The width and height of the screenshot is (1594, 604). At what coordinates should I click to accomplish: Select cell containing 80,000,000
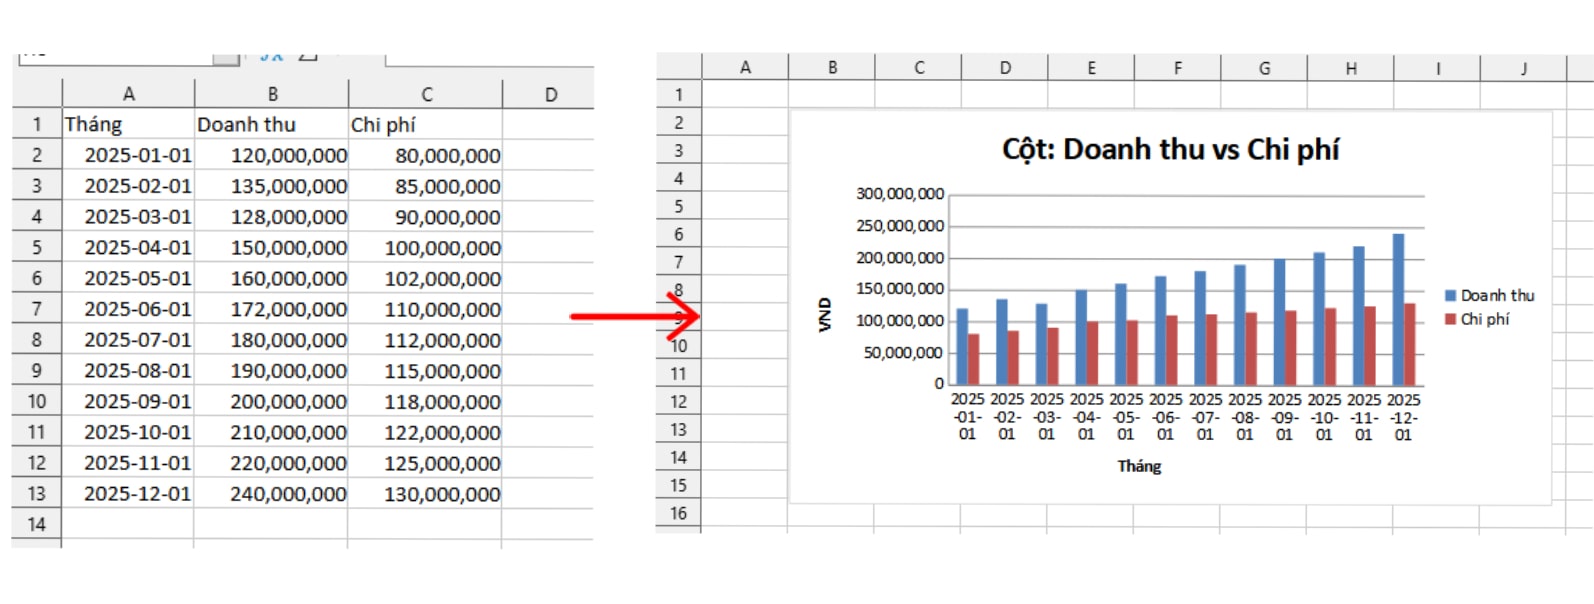click(x=425, y=155)
